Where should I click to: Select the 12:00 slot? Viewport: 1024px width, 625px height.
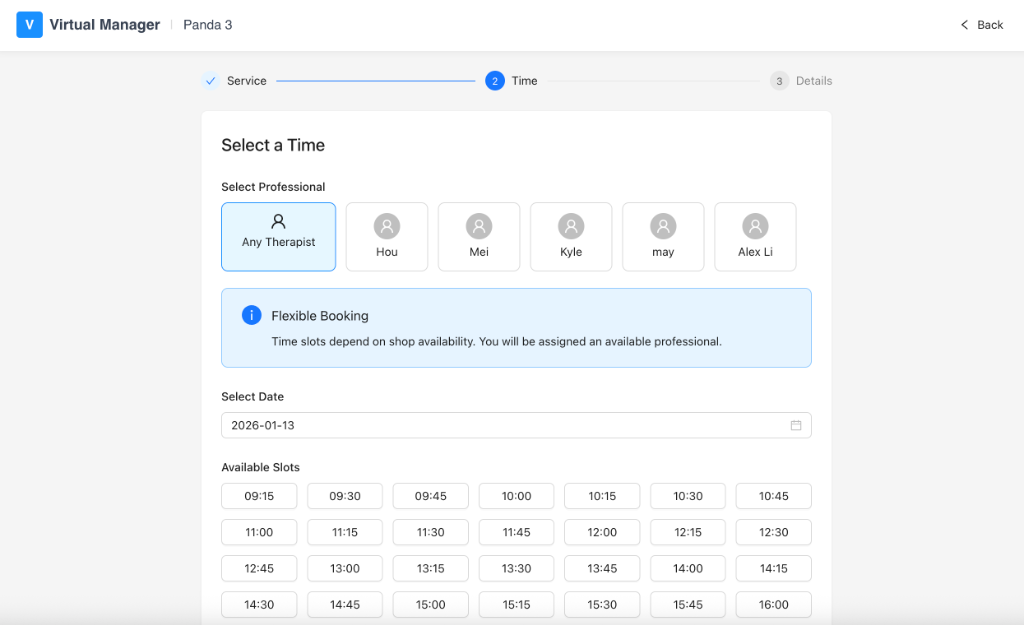[602, 532]
